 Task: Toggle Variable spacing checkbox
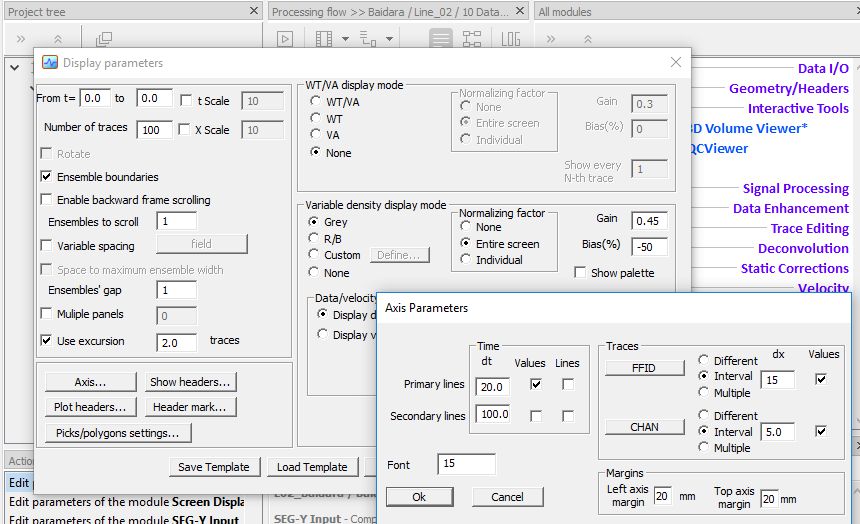[x=47, y=246]
